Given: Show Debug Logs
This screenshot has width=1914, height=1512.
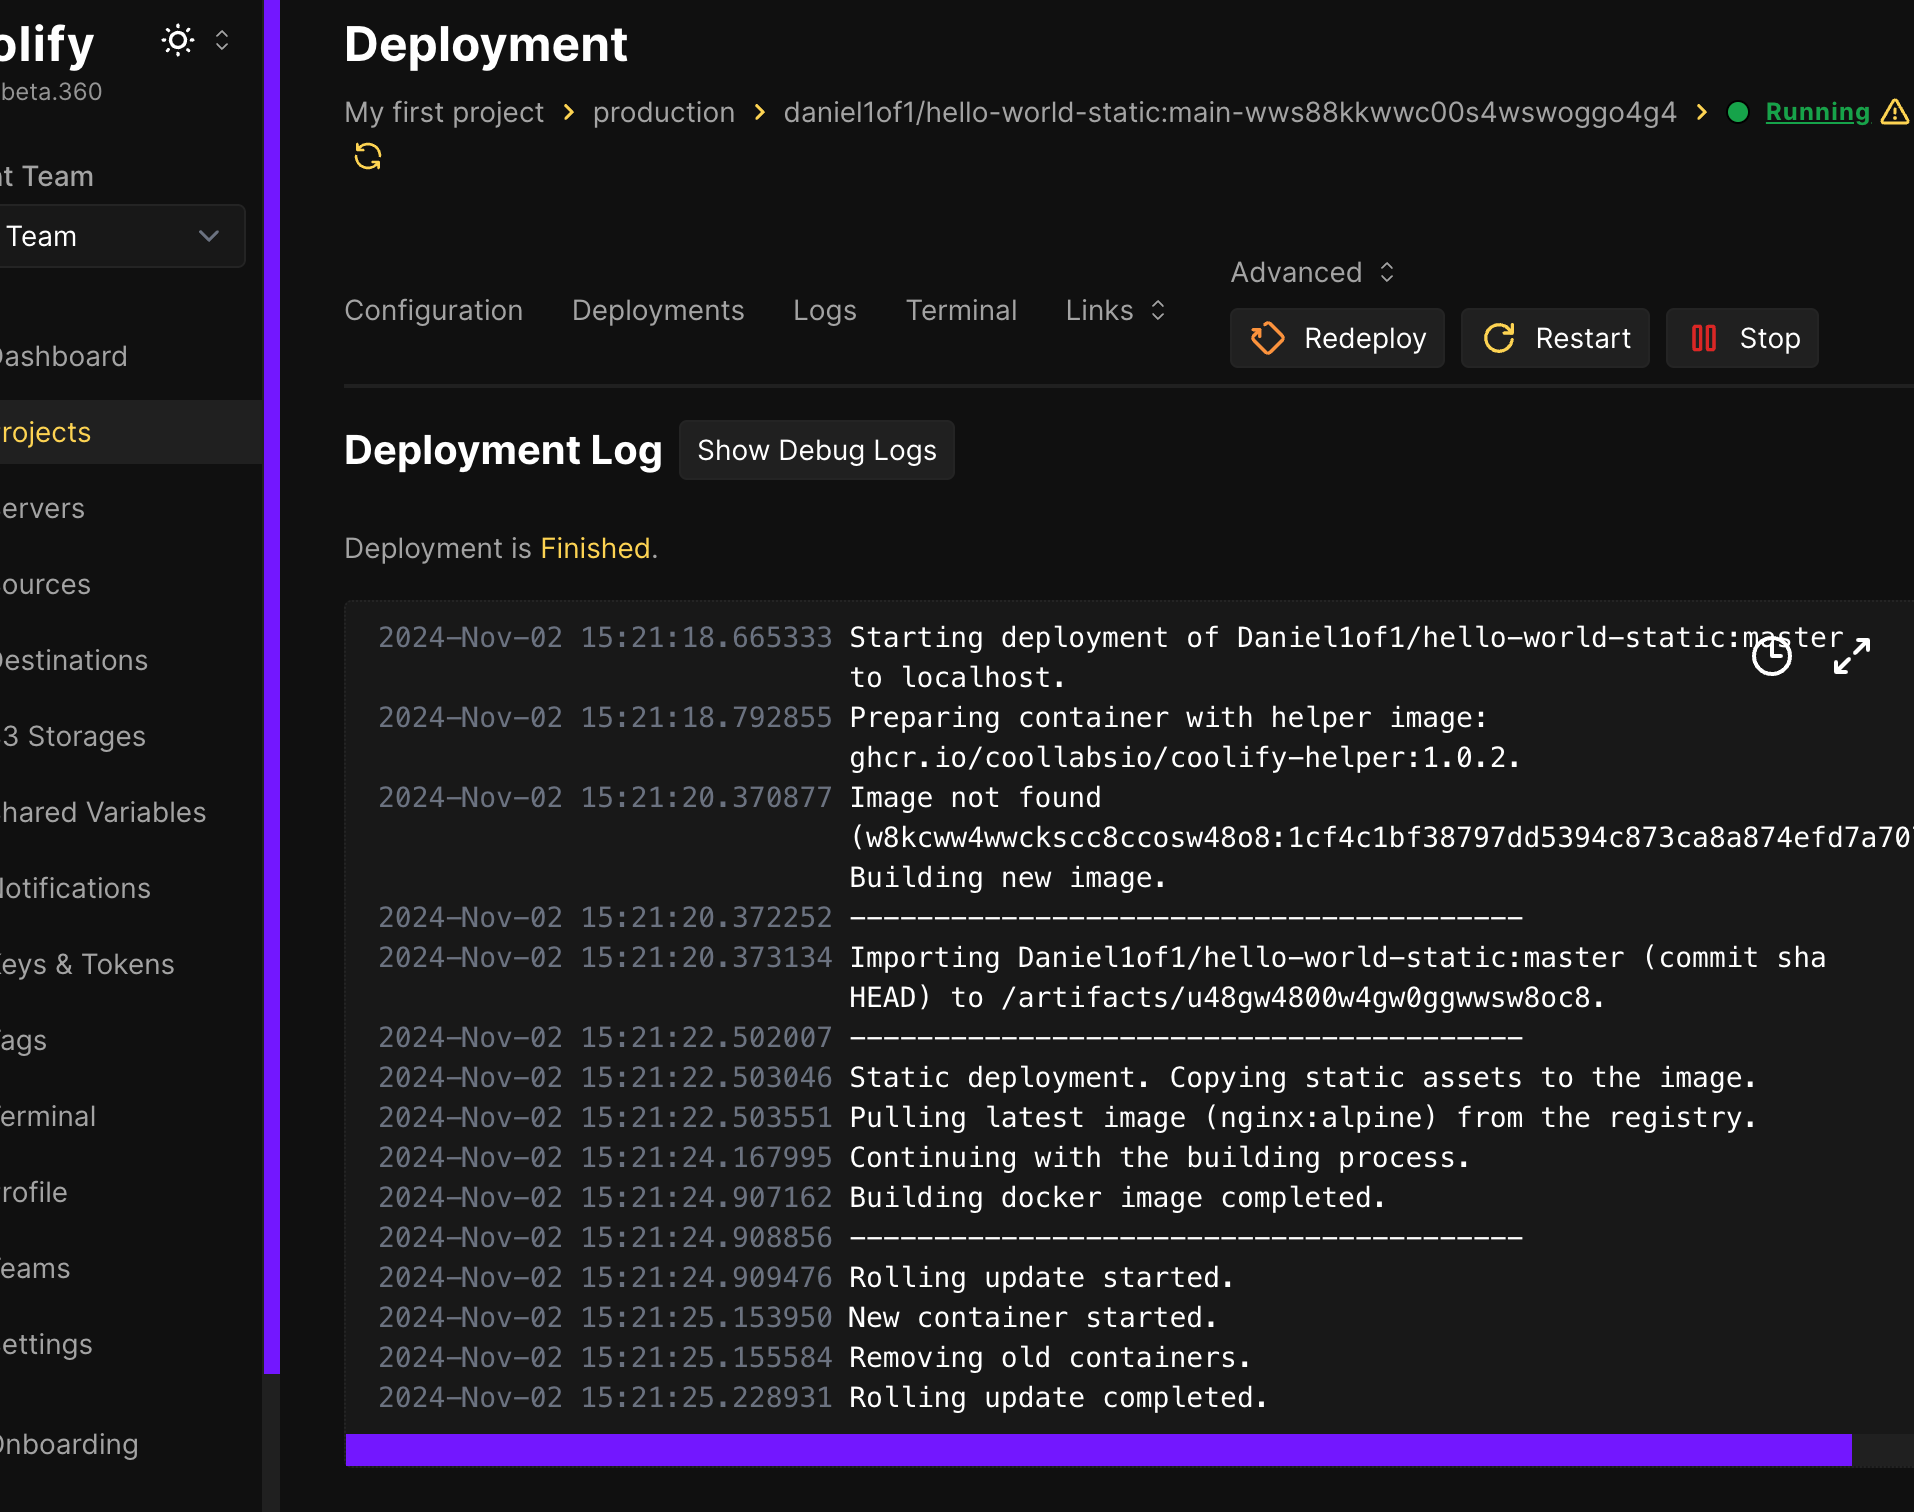Looking at the screenshot, I should [x=817, y=450].
